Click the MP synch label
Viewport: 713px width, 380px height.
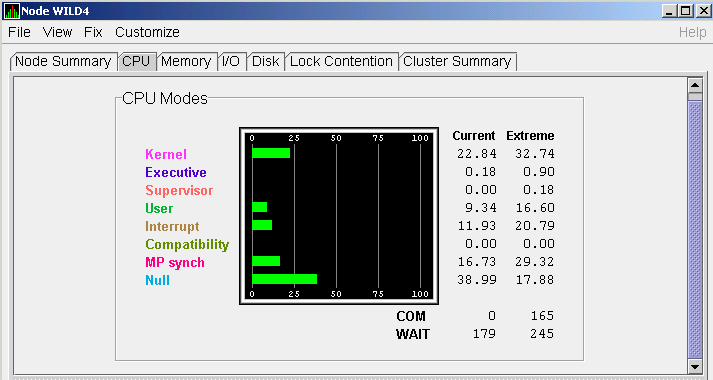(x=175, y=263)
